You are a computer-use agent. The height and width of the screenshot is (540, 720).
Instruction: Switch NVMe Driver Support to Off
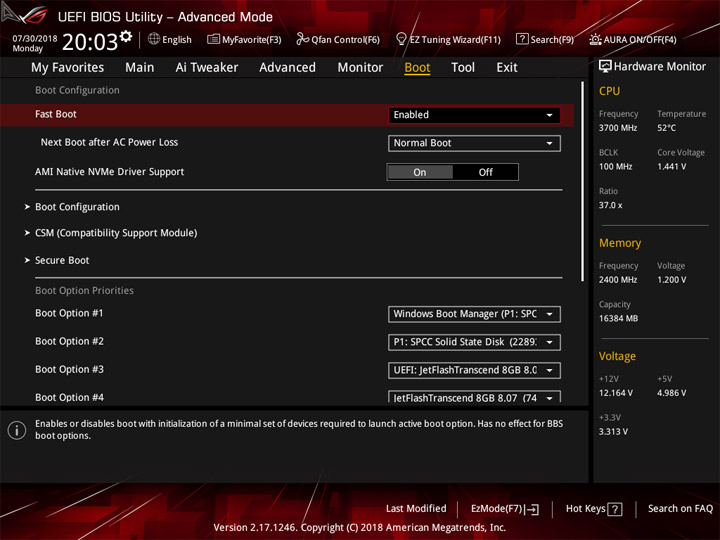[x=485, y=172]
